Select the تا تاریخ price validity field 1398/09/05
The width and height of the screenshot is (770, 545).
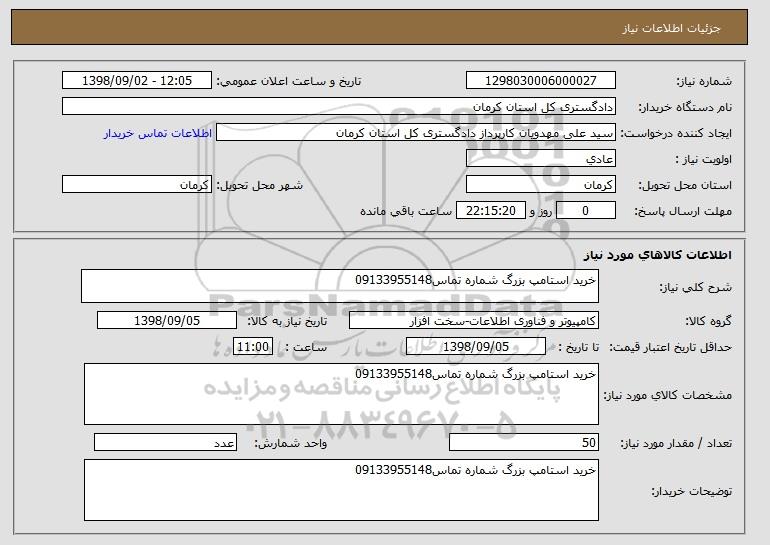(476, 347)
